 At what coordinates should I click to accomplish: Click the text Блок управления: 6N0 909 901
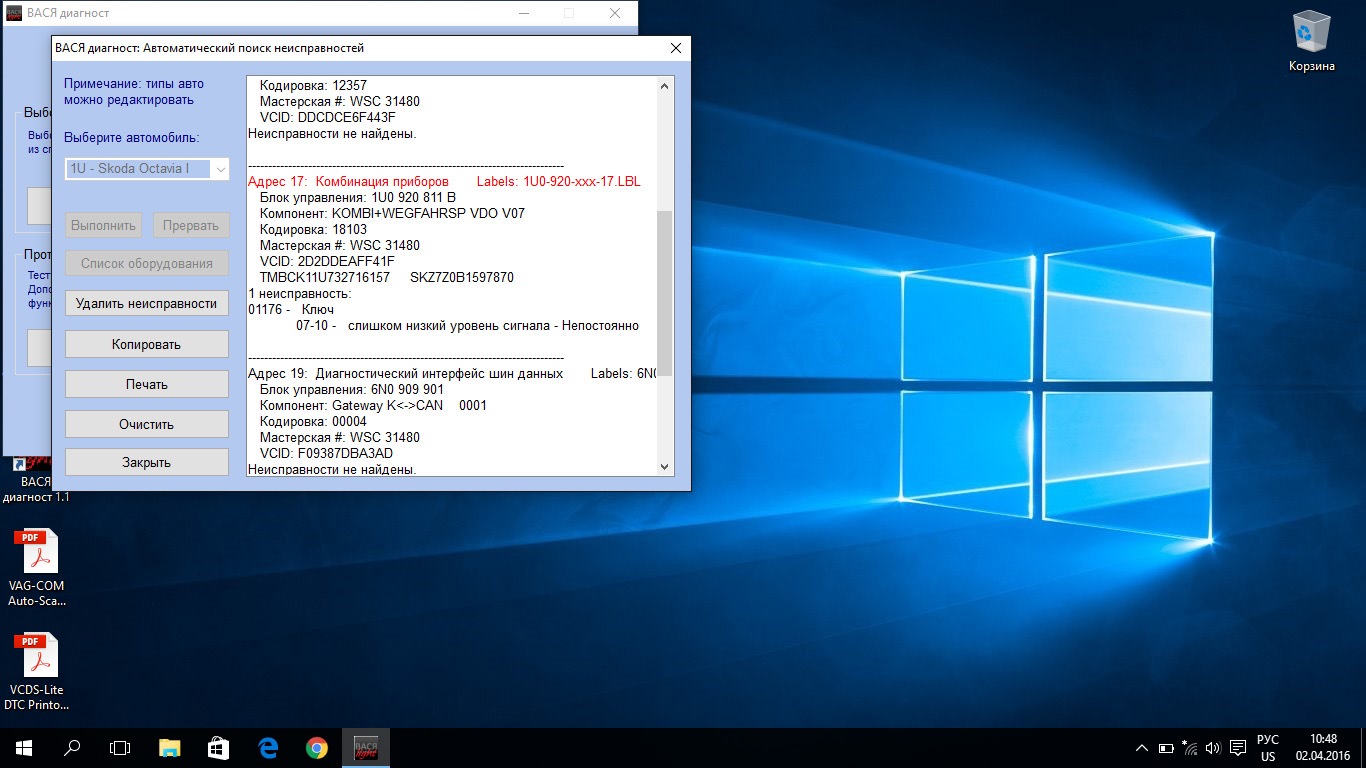coord(351,389)
